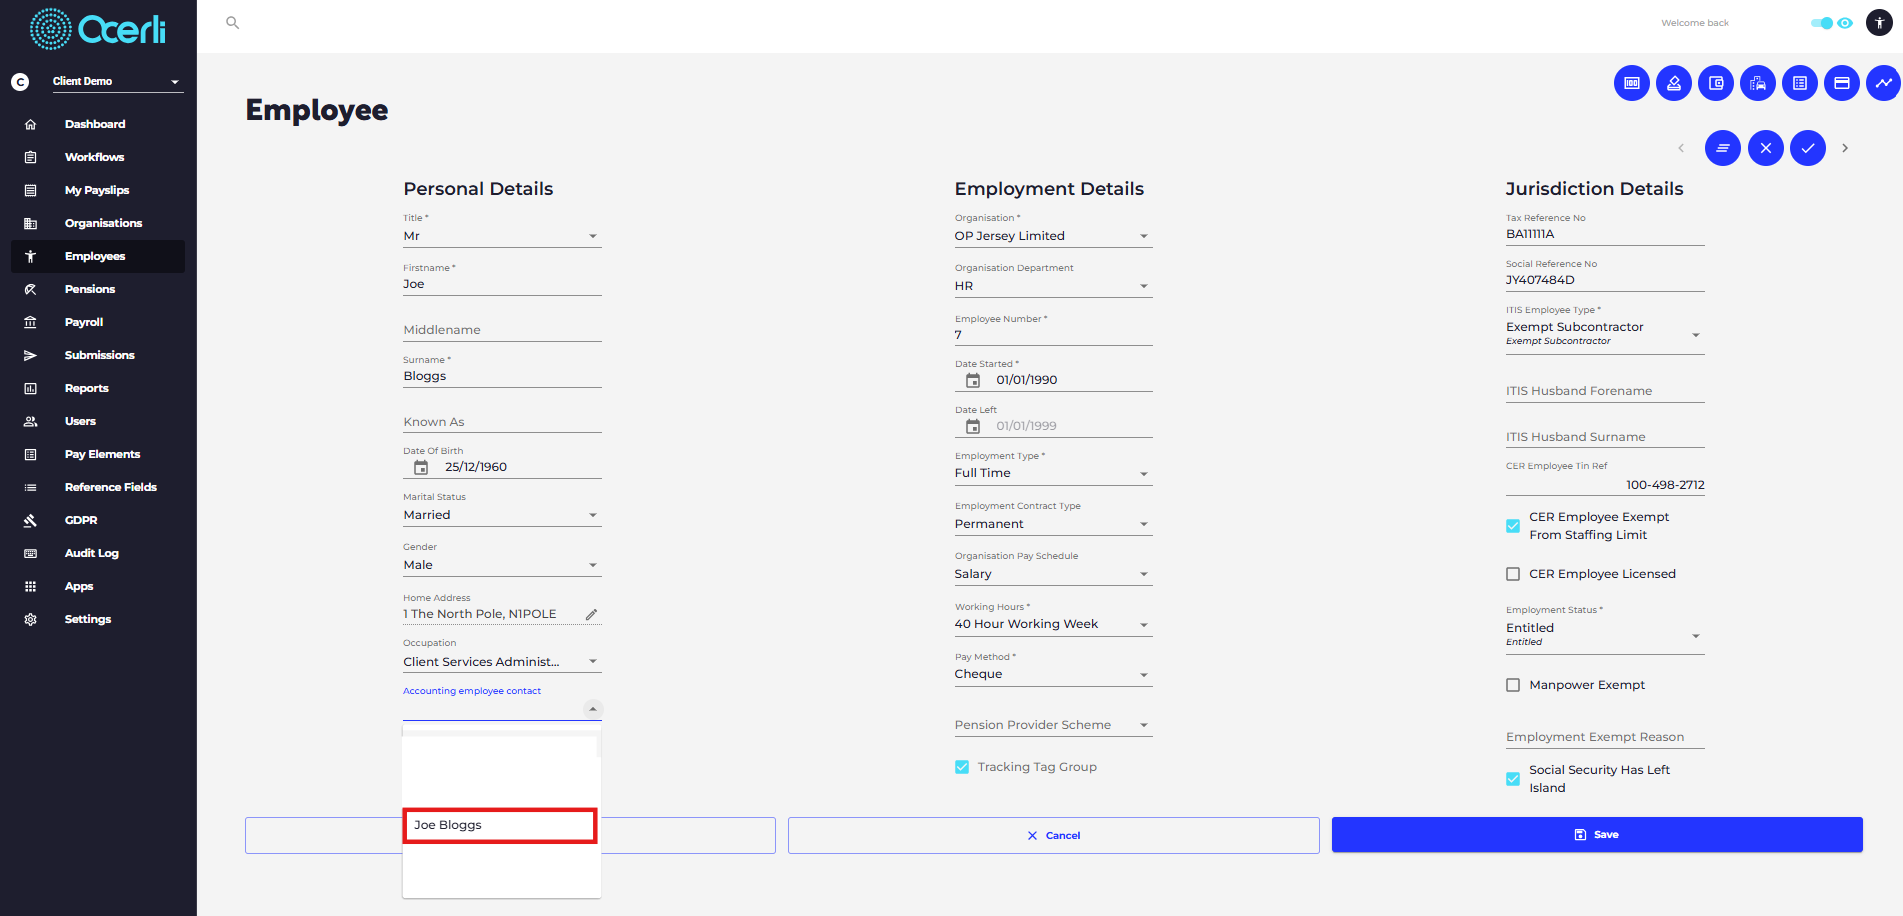Click the Ocerli logo
The height and width of the screenshot is (916, 1903).
[x=98, y=30]
